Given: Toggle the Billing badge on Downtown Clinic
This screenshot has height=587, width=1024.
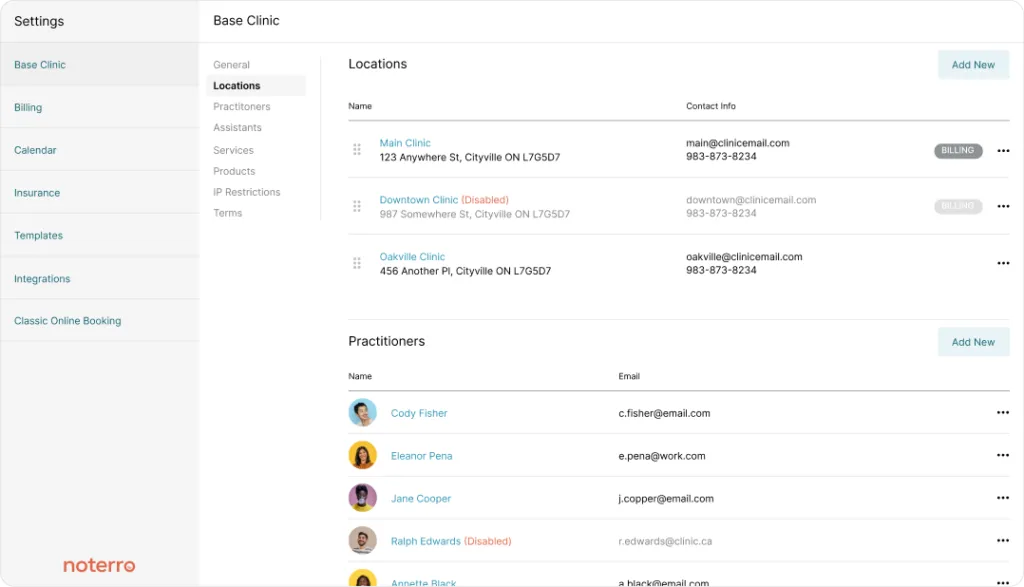Looking at the screenshot, I should point(958,206).
